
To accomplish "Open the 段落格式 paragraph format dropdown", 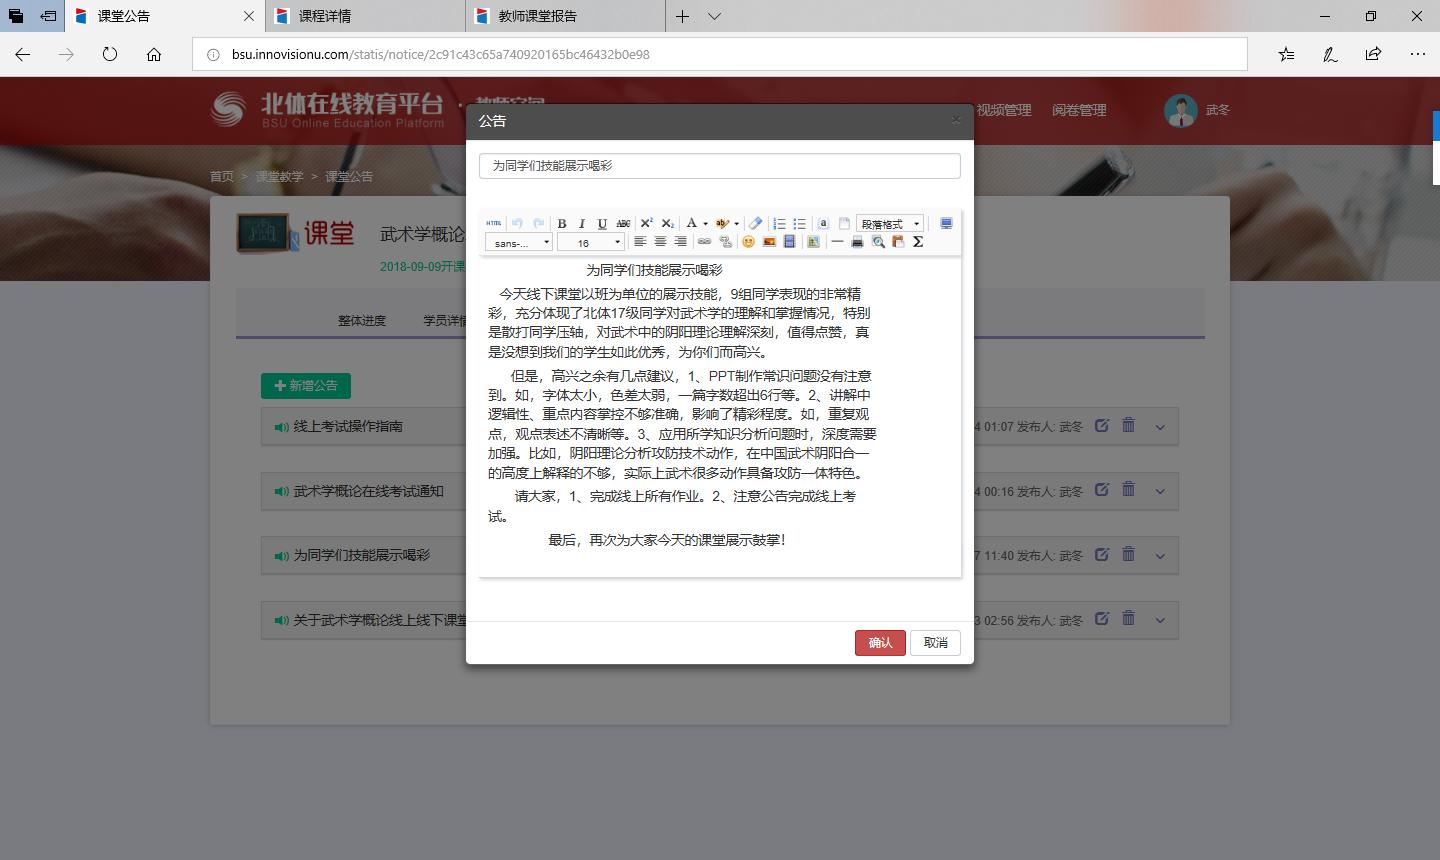I will click(x=890, y=222).
